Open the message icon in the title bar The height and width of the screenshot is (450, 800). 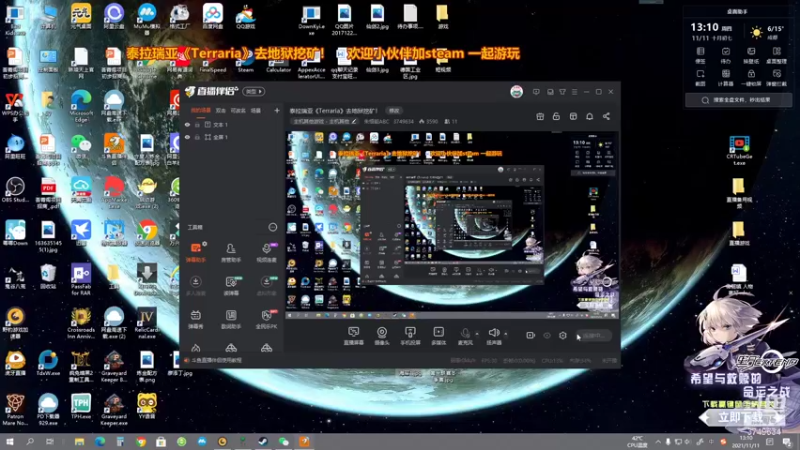click(536, 92)
